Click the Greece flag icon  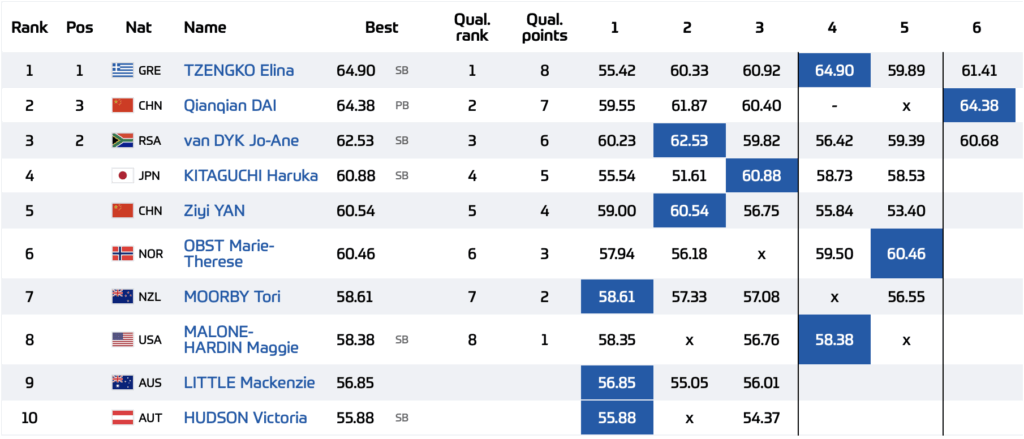tap(122, 71)
